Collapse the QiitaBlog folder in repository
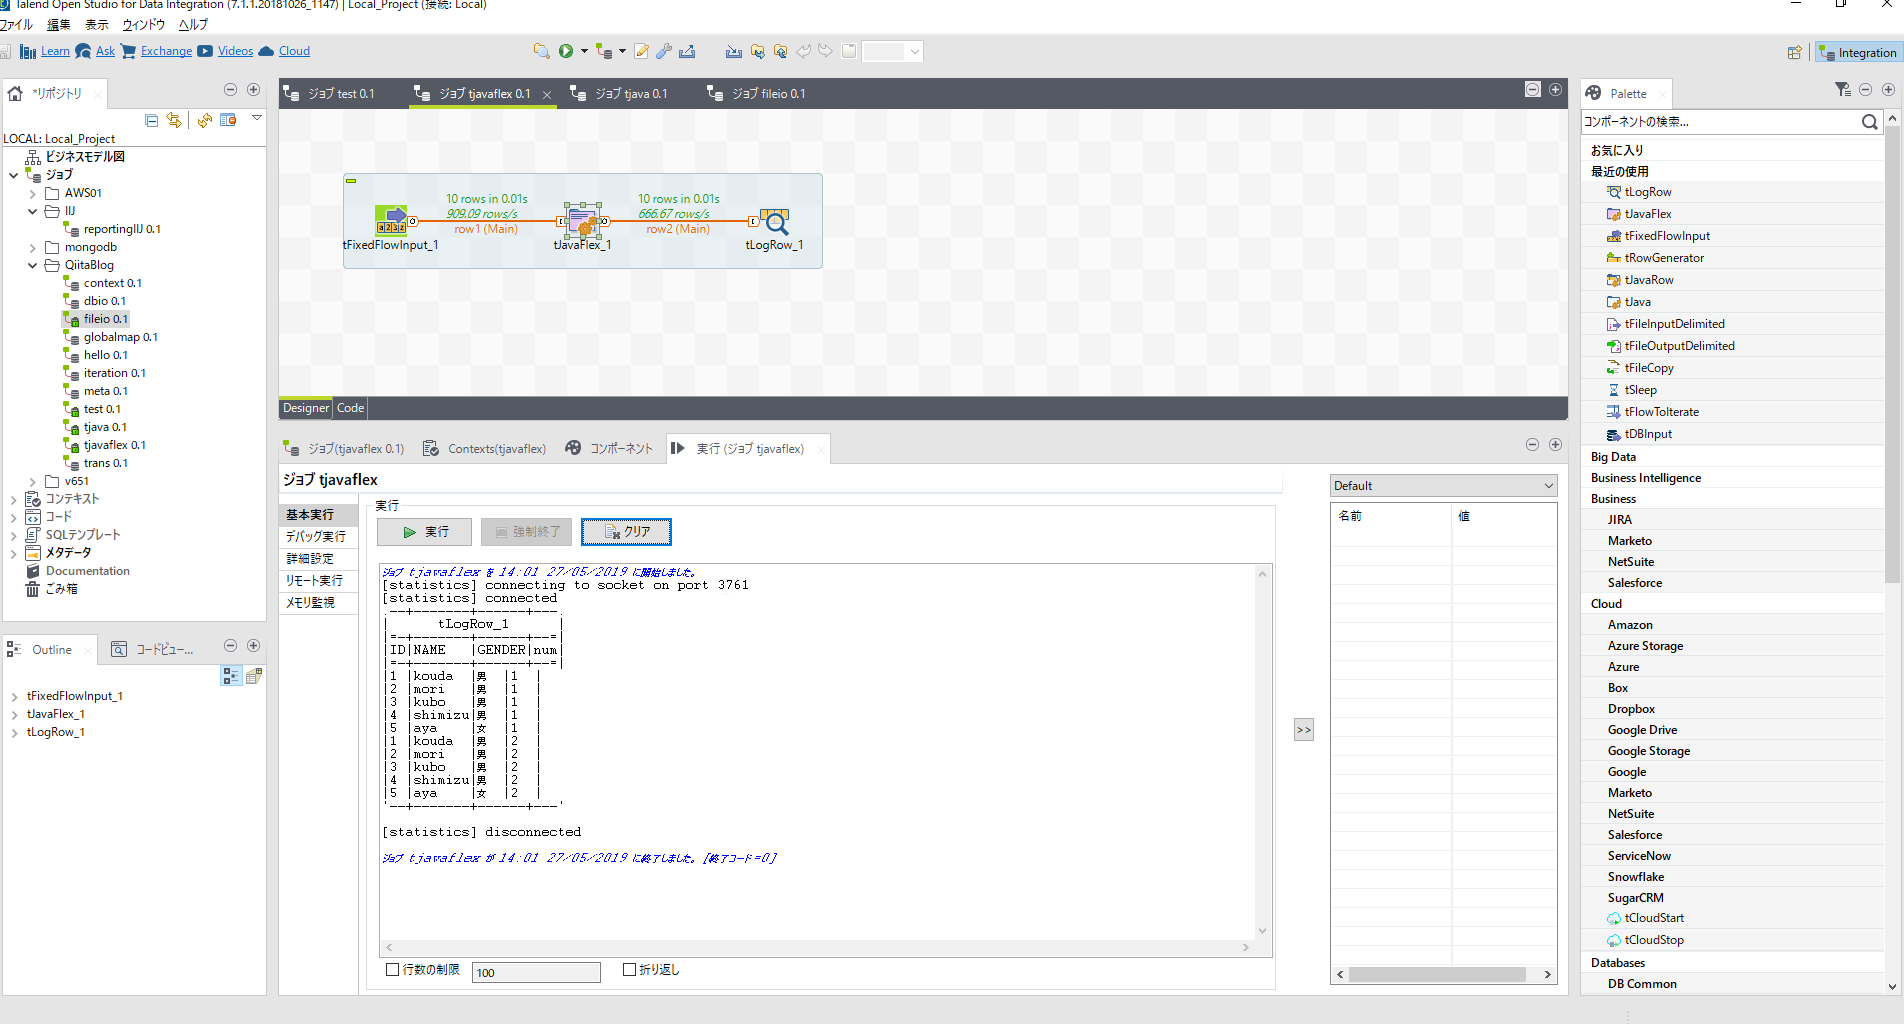 (x=32, y=265)
